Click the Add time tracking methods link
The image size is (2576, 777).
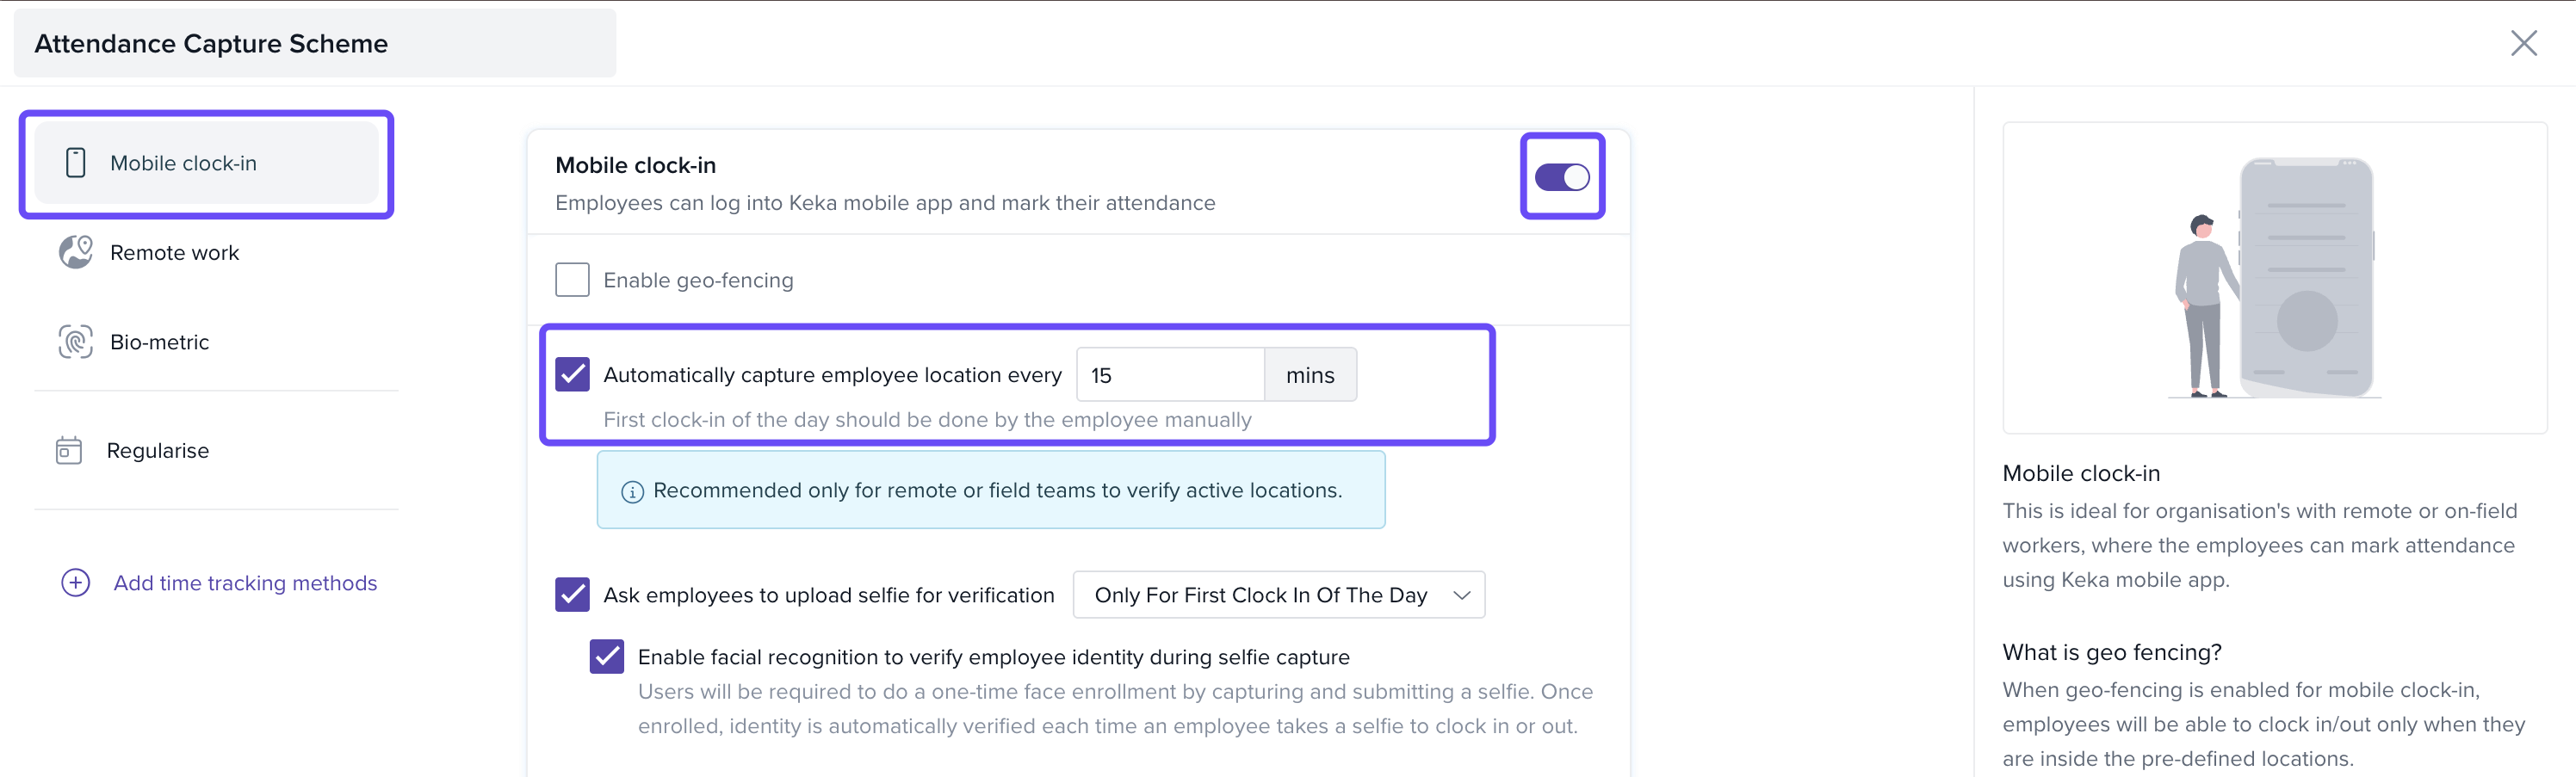click(245, 583)
